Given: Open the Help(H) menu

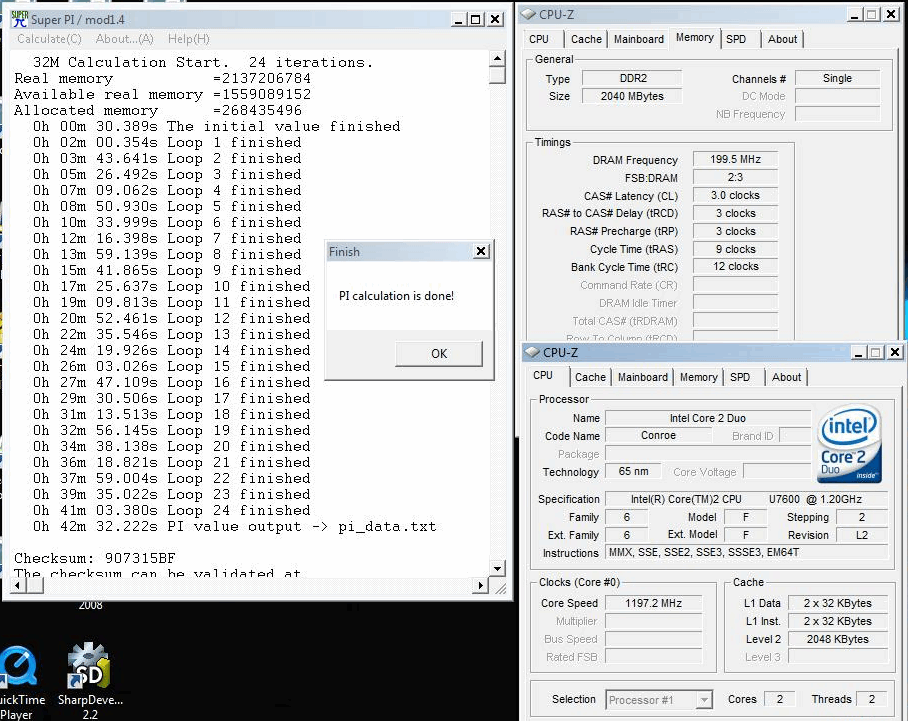Looking at the screenshot, I should pyautogui.click(x=189, y=39).
